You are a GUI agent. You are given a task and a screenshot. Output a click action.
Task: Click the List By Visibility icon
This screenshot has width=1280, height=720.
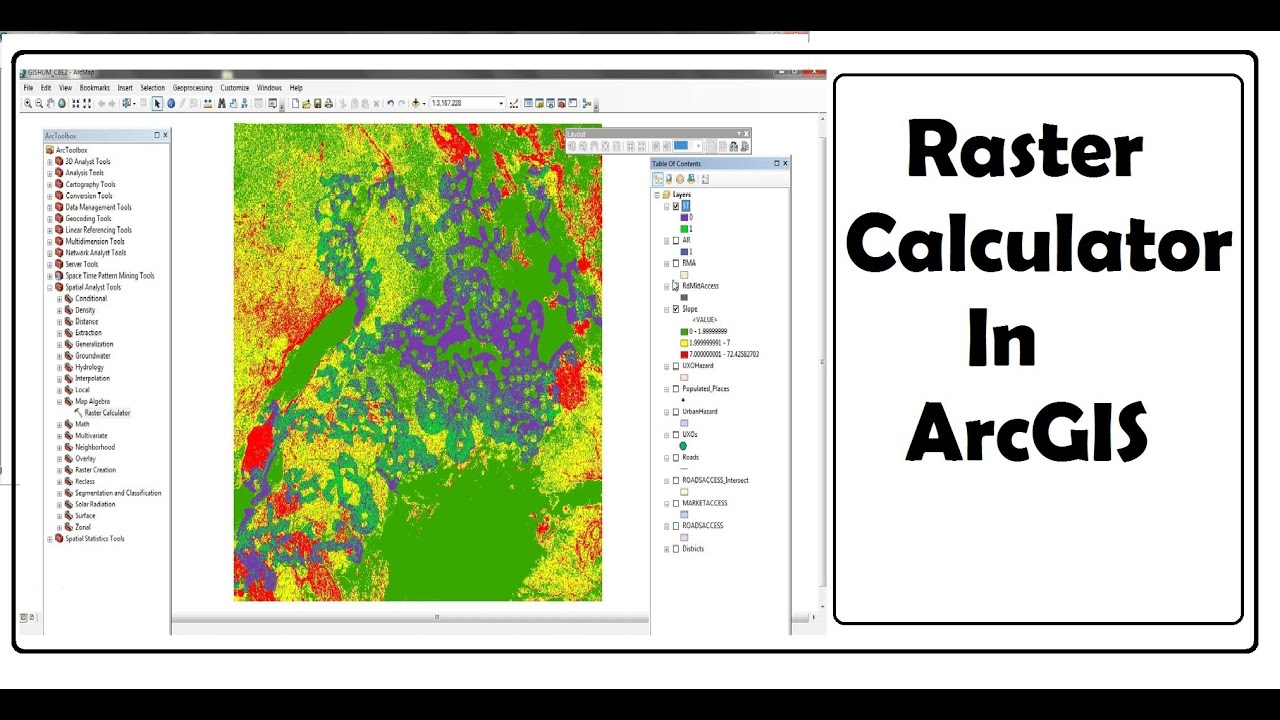(680, 179)
